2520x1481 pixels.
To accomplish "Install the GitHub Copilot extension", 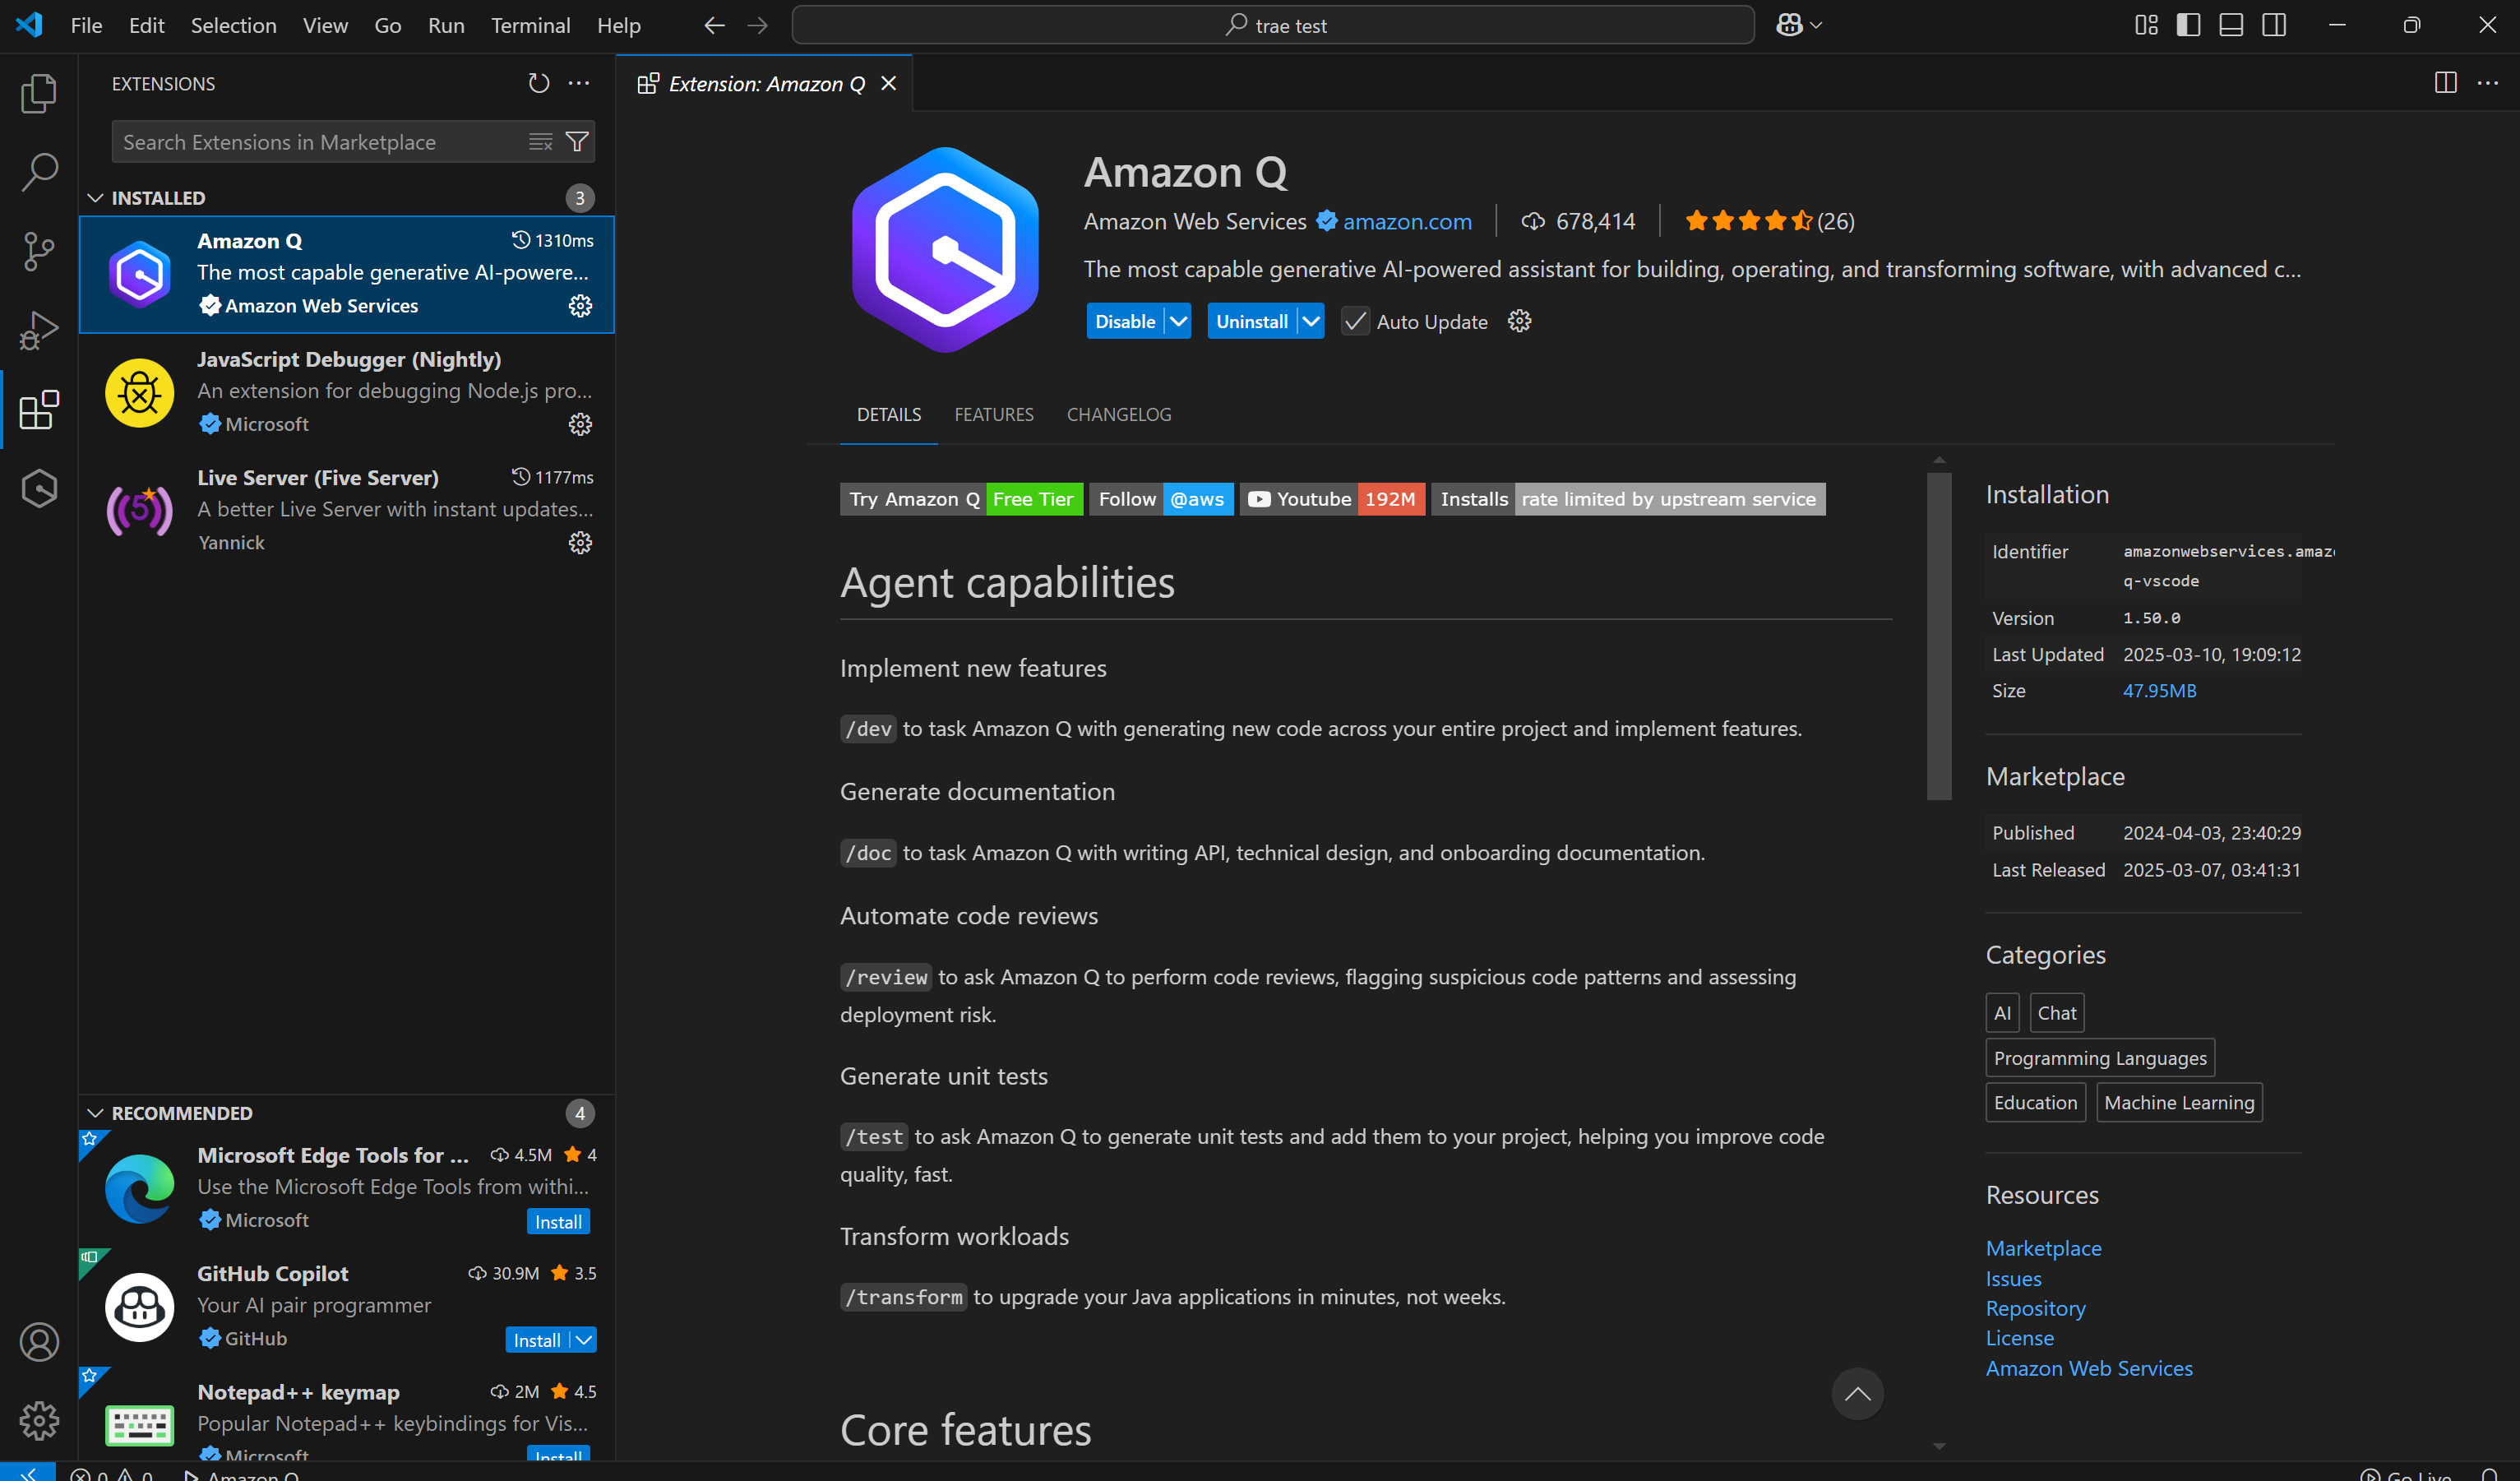I will tap(537, 1340).
